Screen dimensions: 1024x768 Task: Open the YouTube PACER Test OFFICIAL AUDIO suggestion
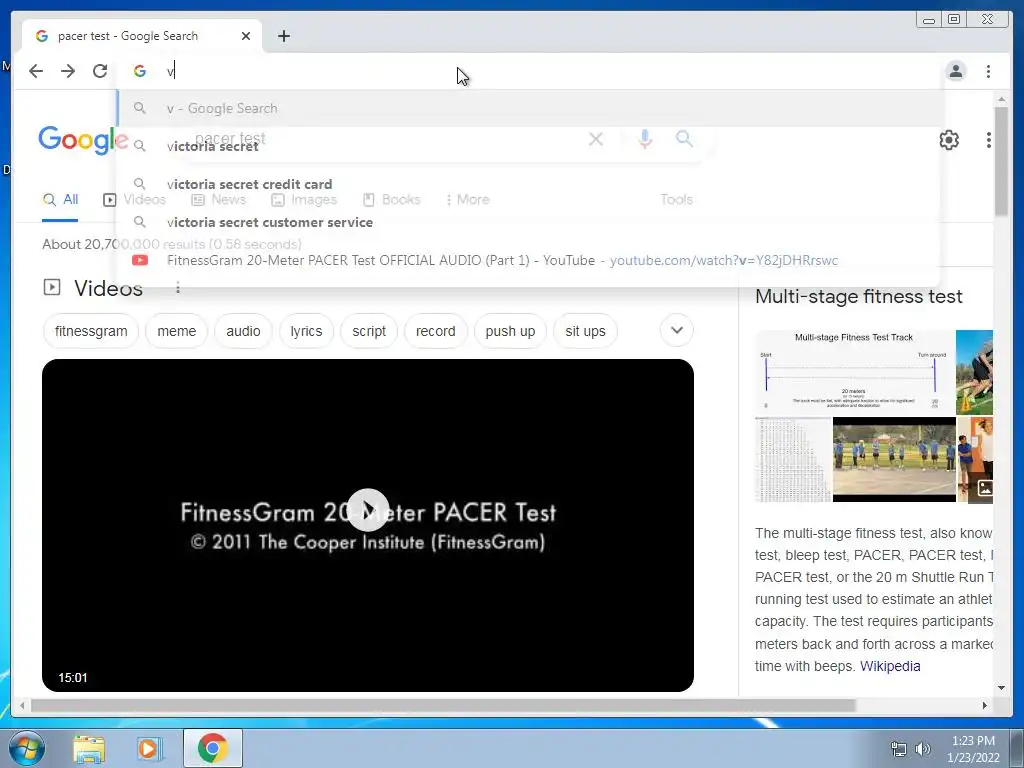529,260
